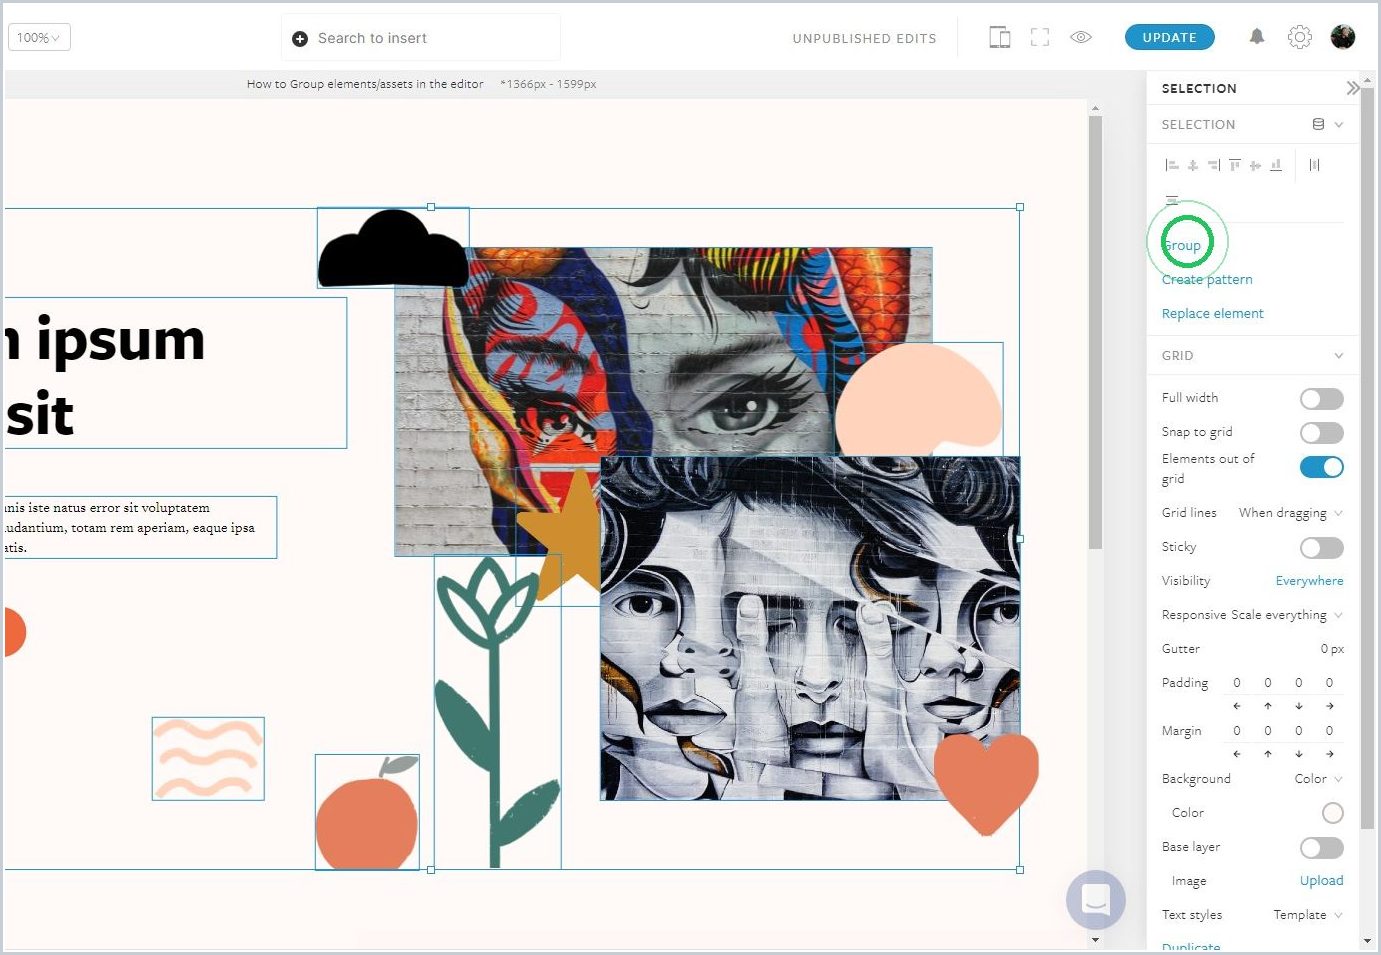Click the Search to insert field
The height and width of the screenshot is (955, 1381).
click(421, 38)
